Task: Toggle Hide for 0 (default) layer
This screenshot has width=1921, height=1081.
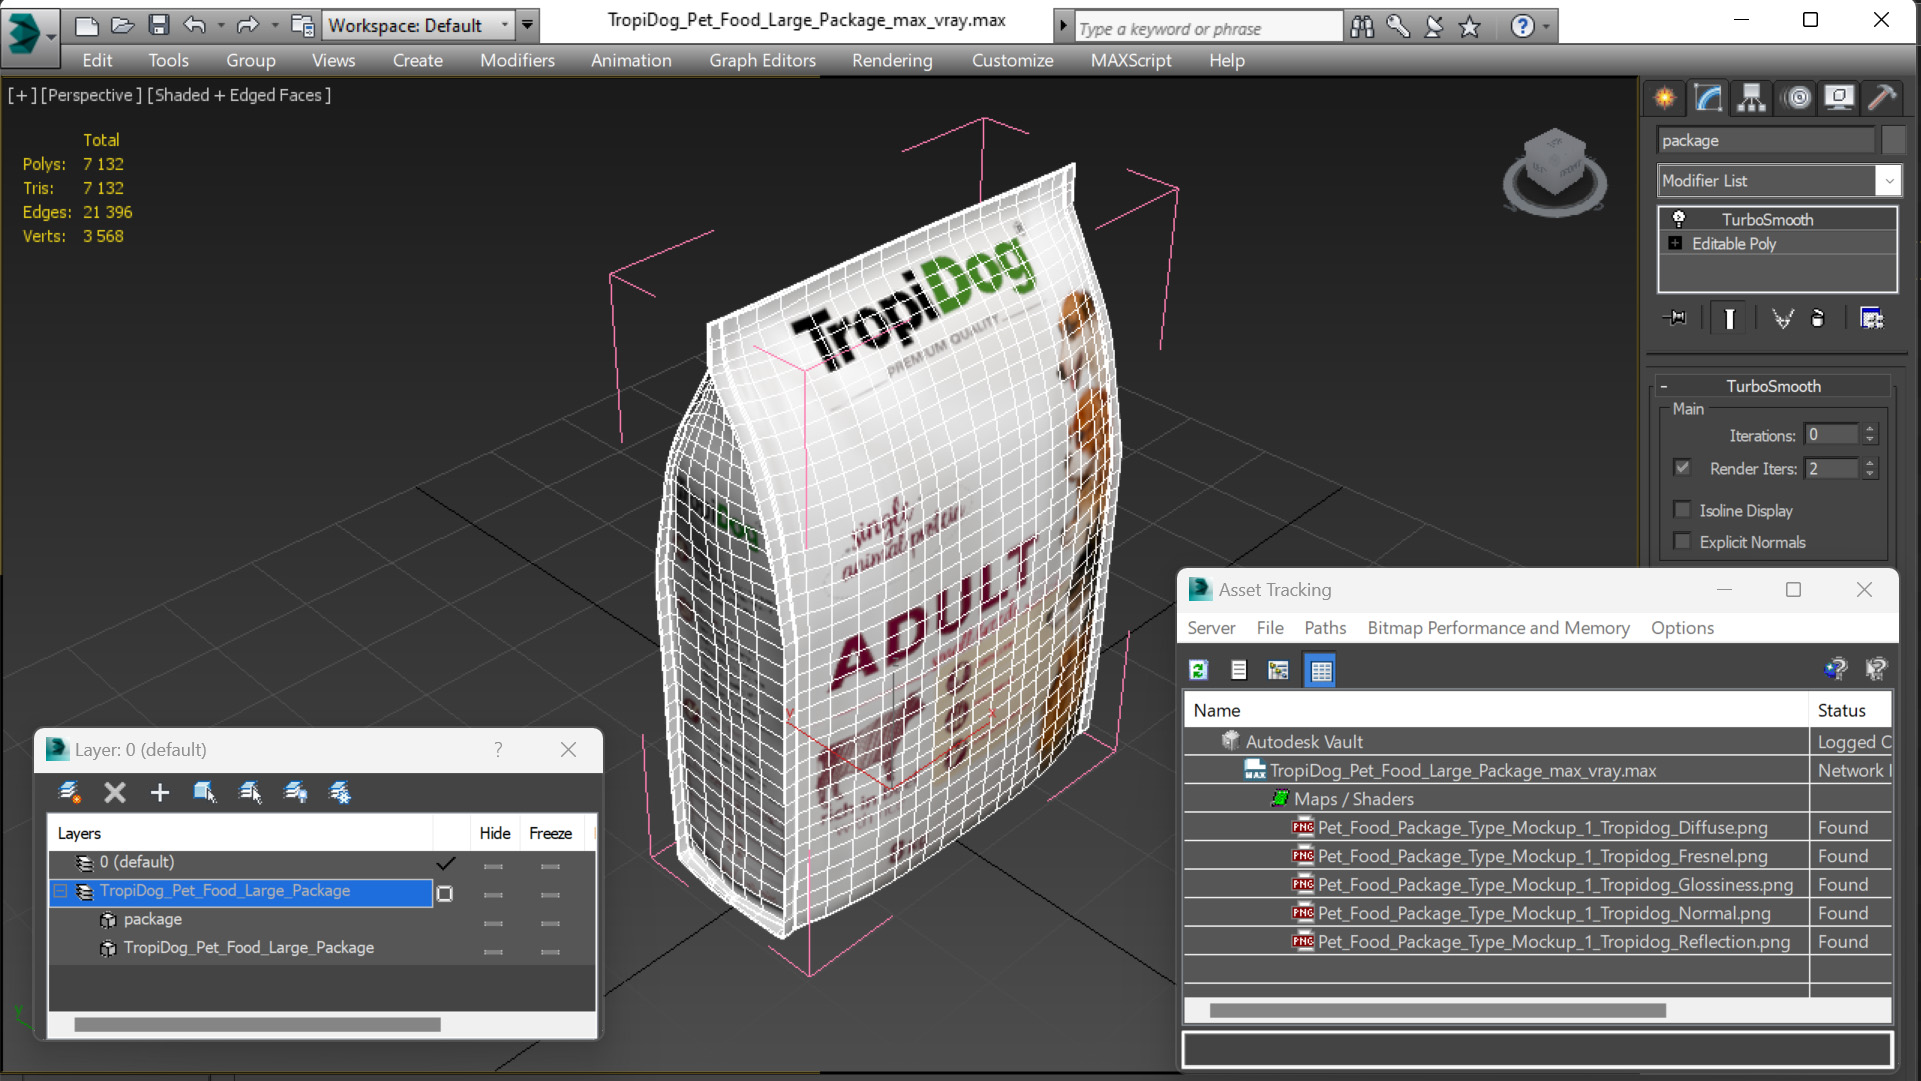Action: pyautogui.click(x=493, y=866)
